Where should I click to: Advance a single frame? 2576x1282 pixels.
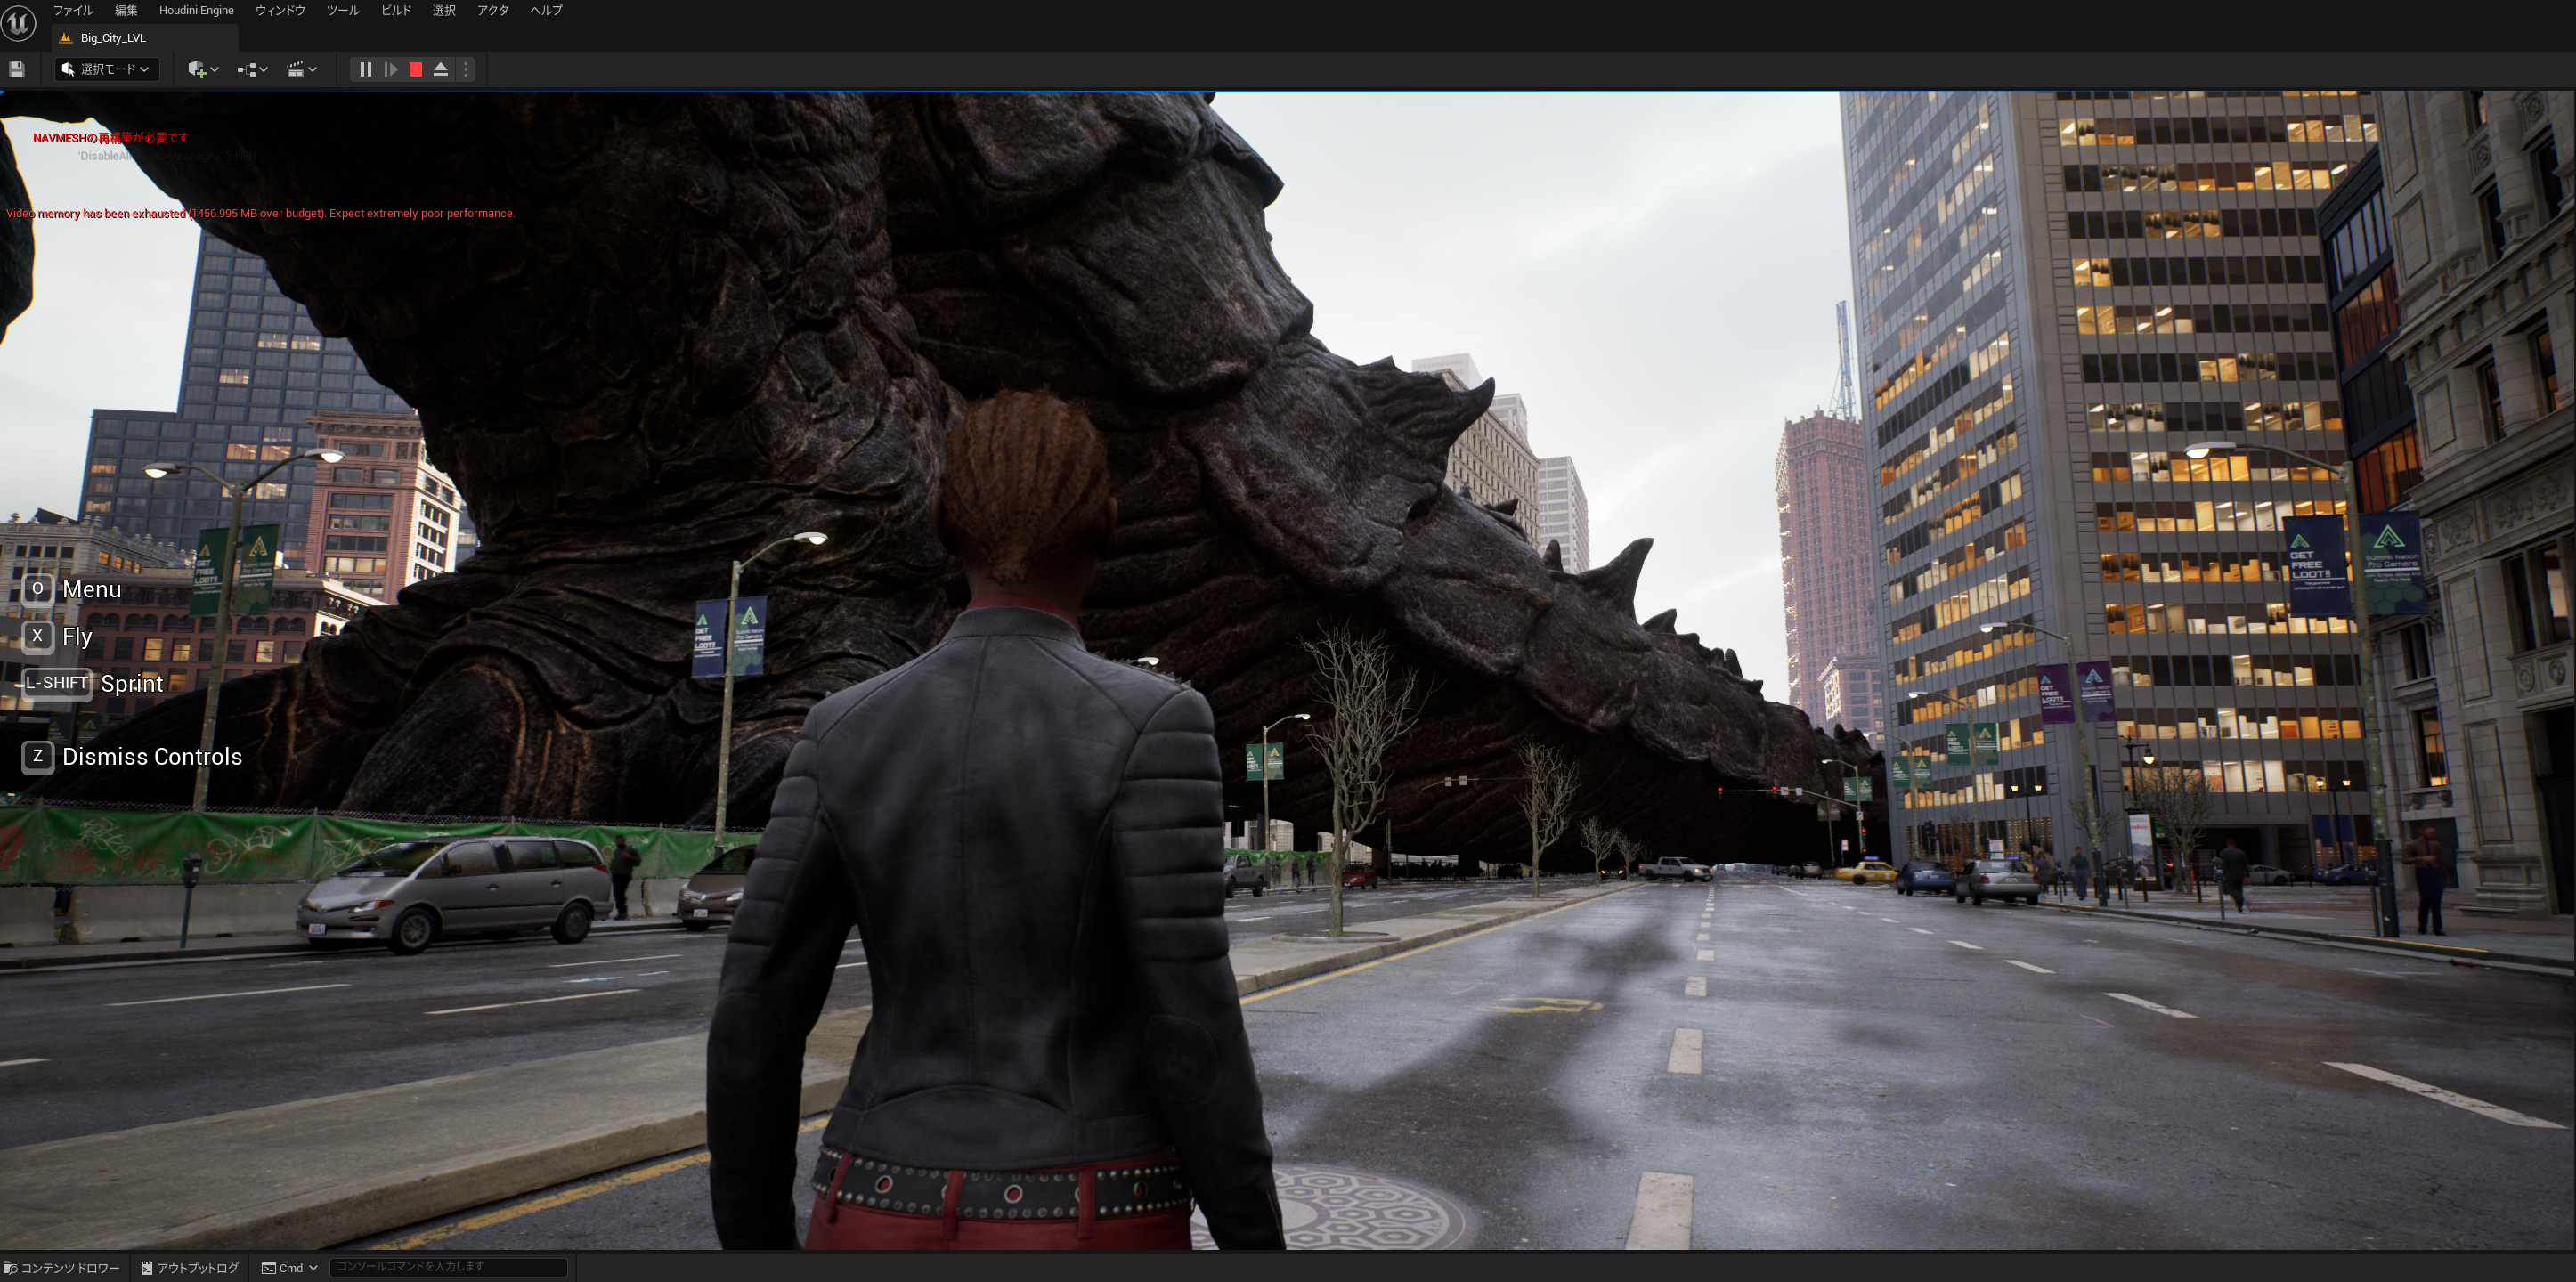tap(391, 69)
